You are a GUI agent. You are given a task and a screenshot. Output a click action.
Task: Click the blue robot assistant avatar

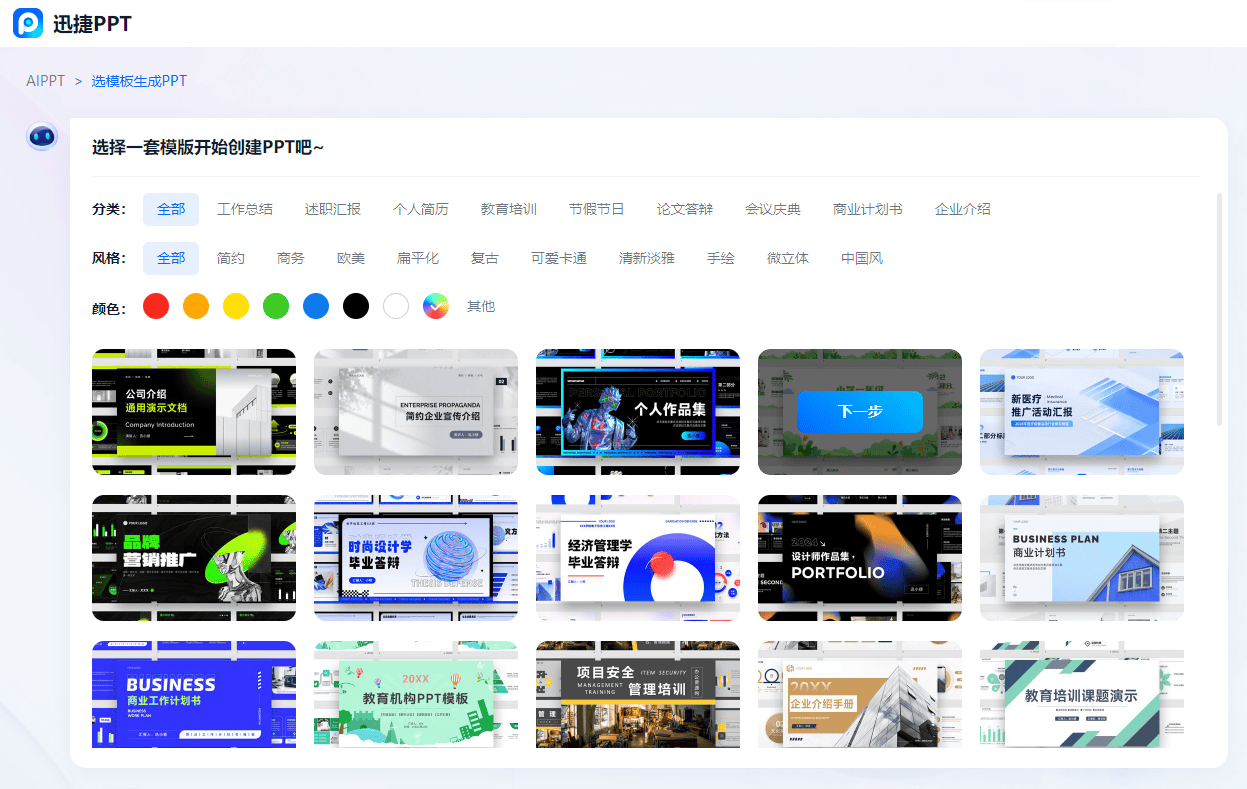click(x=42, y=137)
